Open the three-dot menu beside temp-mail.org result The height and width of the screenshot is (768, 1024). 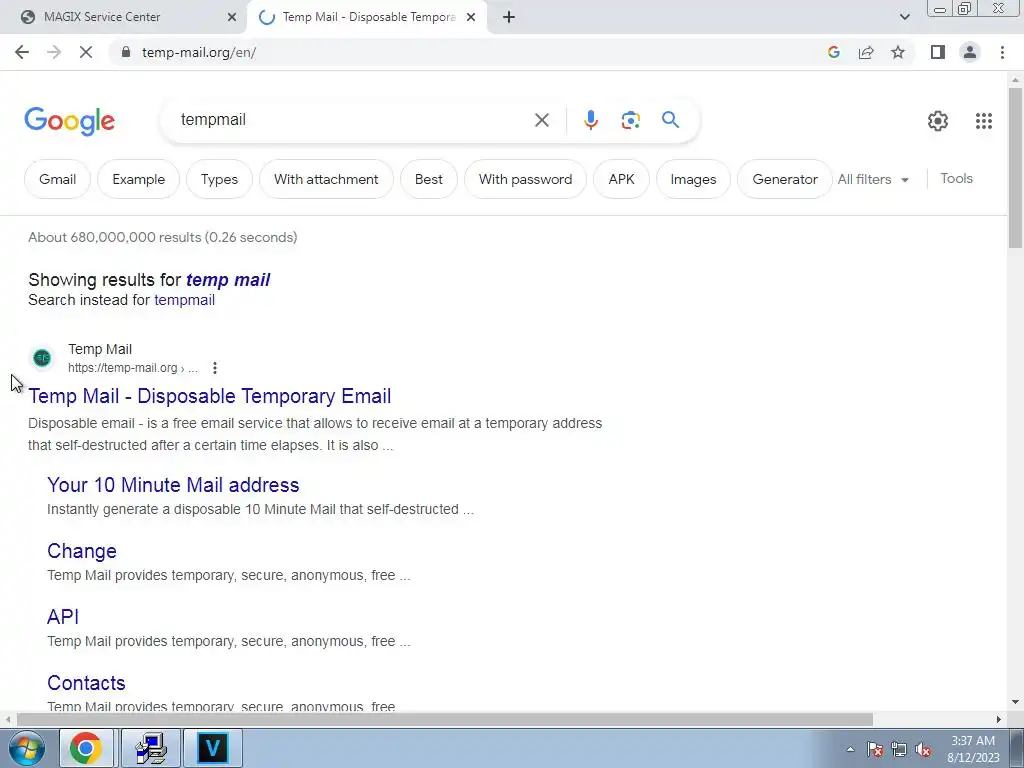point(215,368)
